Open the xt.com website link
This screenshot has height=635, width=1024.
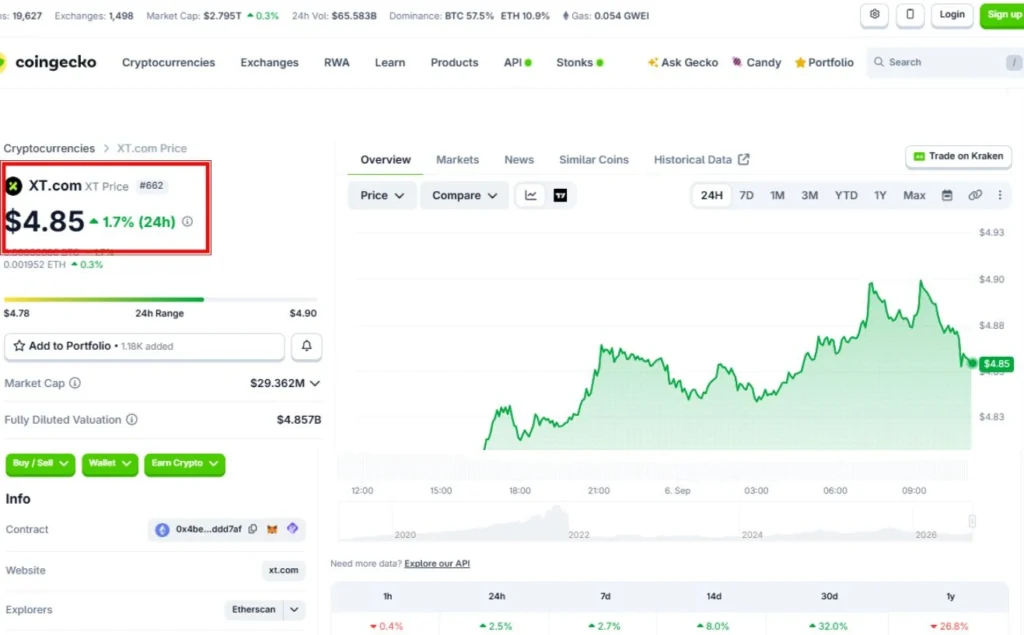pos(283,570)
